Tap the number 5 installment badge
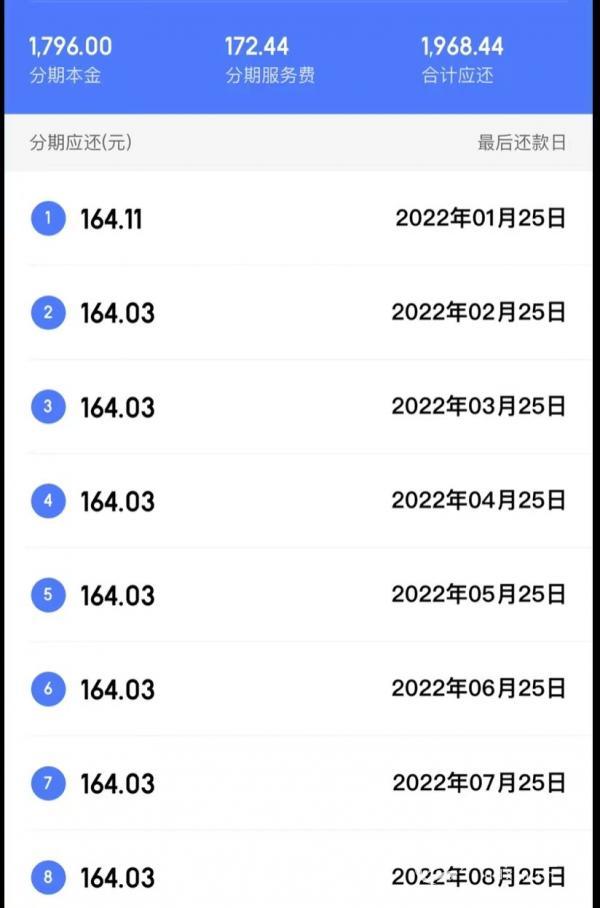Image resolution: width=600 pixels, height=908 pixels. point(48,595)
